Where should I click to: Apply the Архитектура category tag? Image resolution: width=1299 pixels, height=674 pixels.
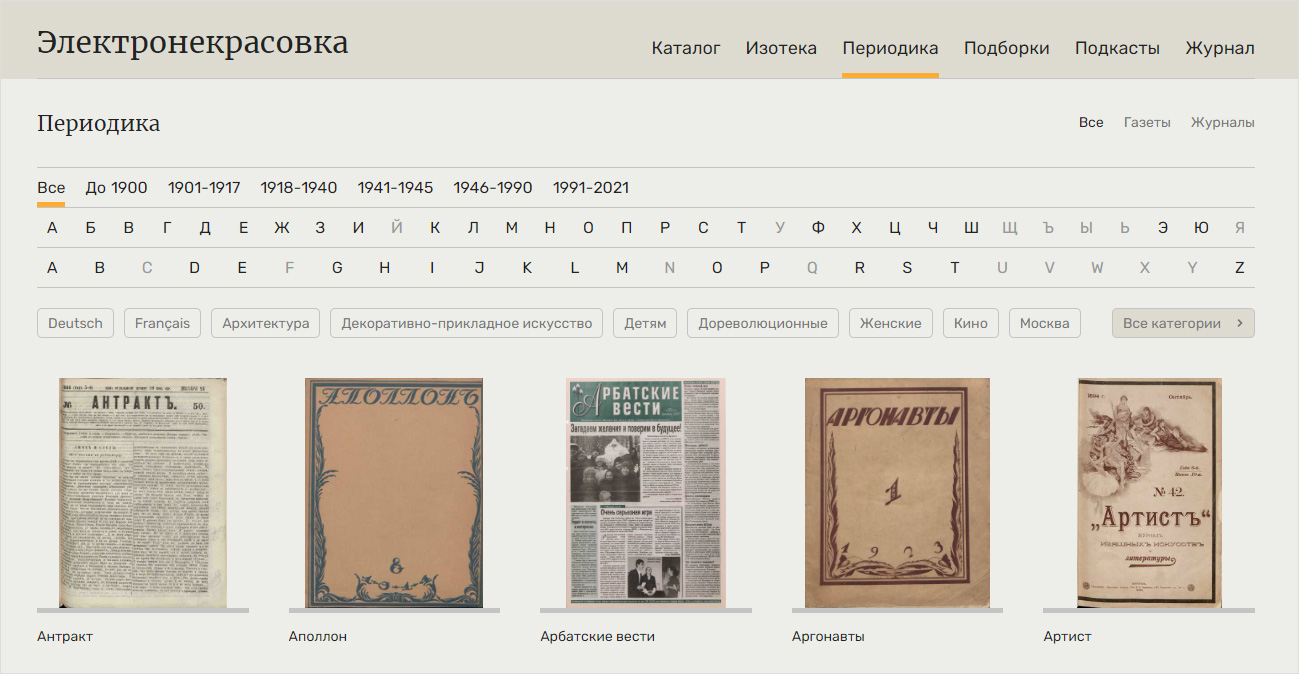pos(266,323)
